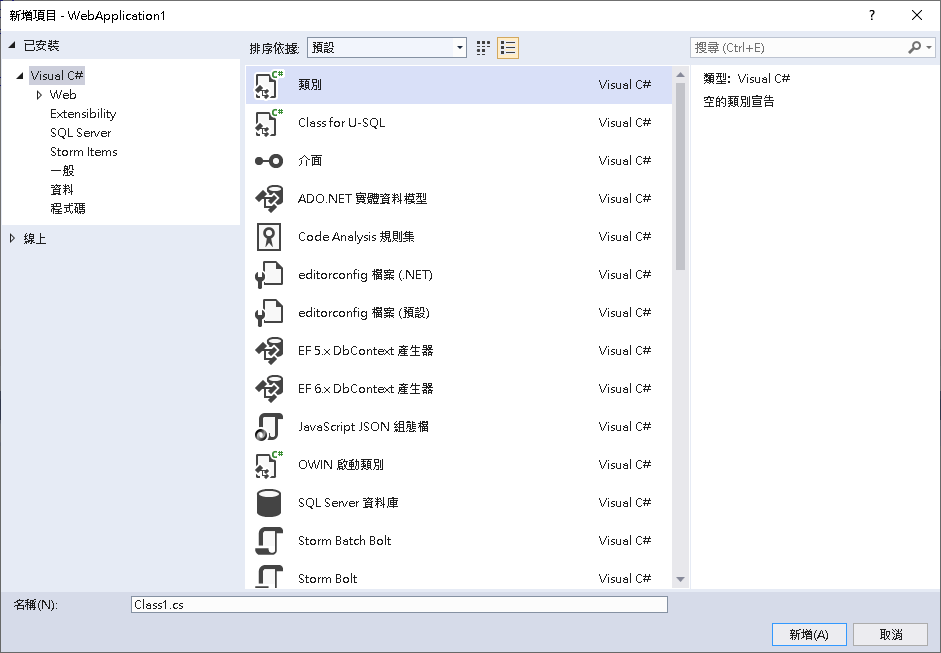Click the OWIN 啟動類別 icon
Viewport: 941px width, 653px height.
269,465
